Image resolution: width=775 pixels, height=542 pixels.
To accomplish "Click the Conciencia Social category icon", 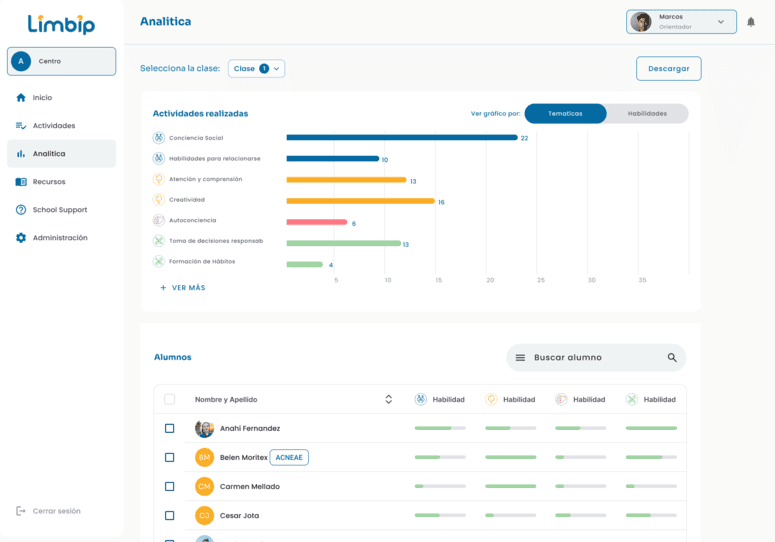I will (x=158, y=138).
